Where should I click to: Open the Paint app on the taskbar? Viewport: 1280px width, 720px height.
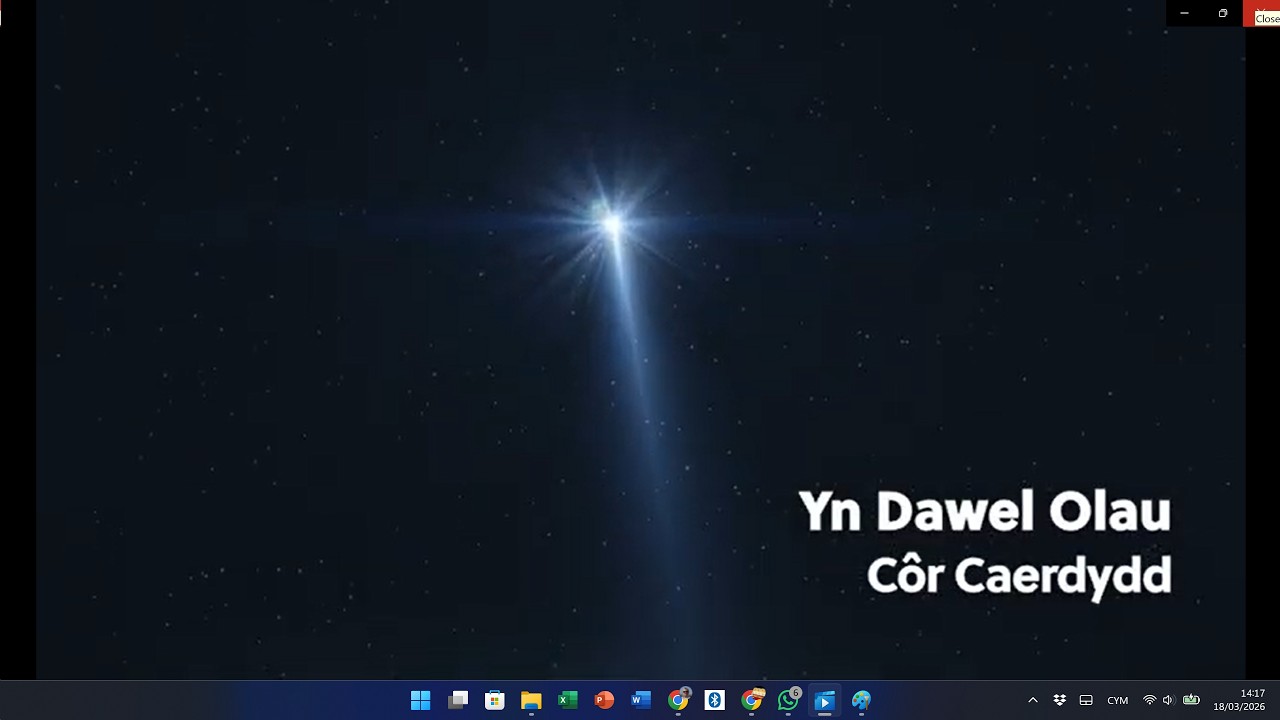point(862,700)
